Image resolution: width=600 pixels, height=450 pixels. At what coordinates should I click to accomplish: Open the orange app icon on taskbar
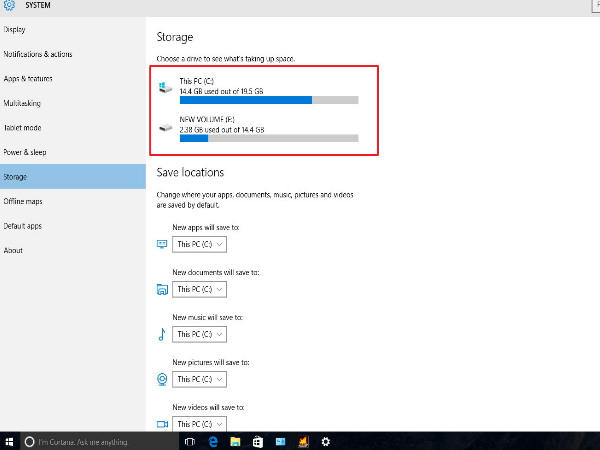tap(303, 442)
